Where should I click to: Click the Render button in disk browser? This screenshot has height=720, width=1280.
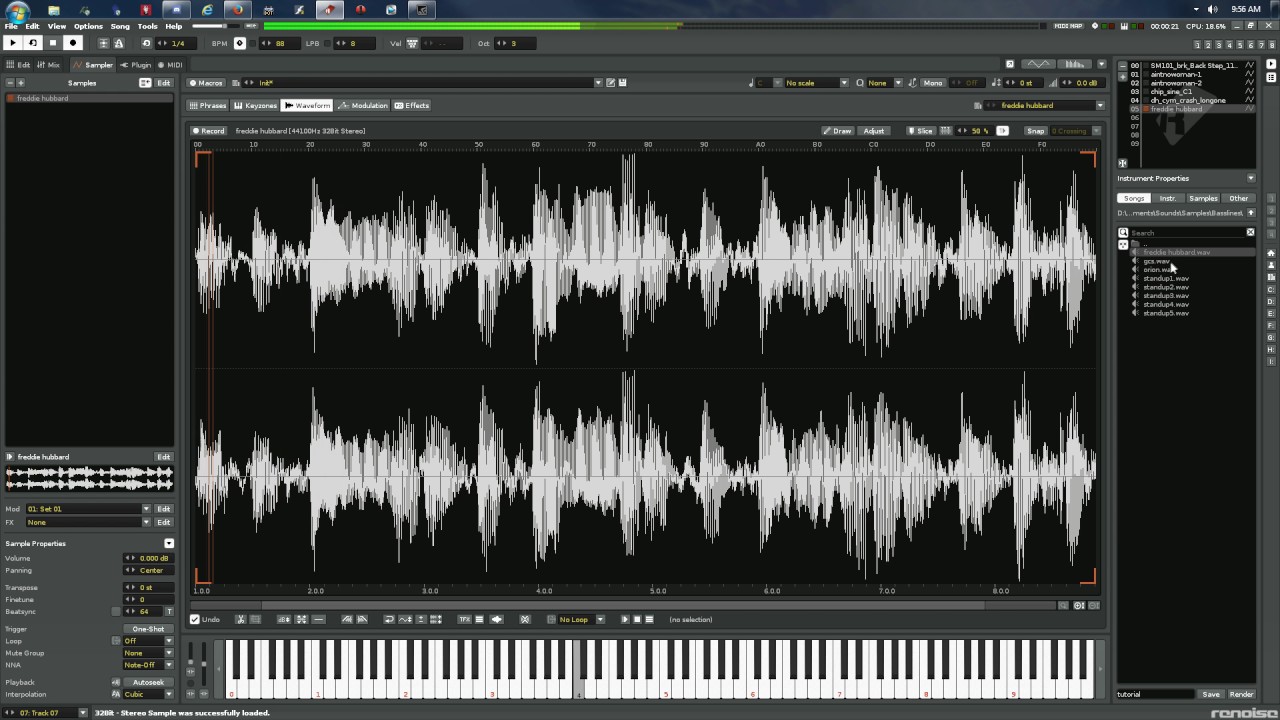tap(1241, 694)
